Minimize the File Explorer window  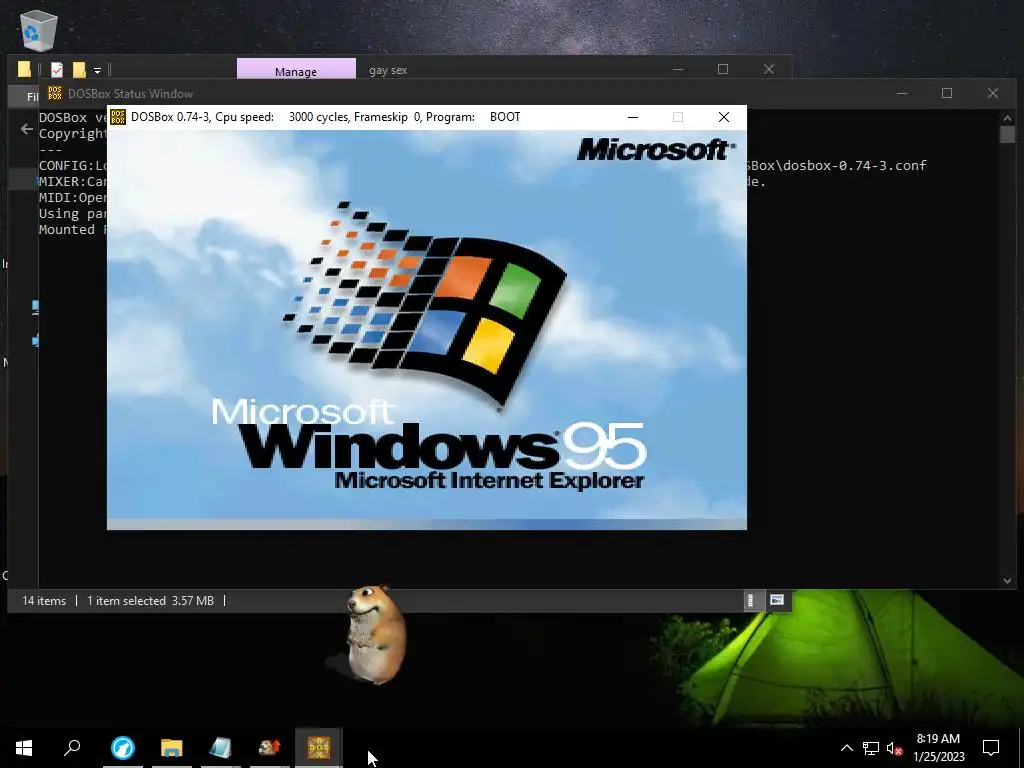click(678, 69)
